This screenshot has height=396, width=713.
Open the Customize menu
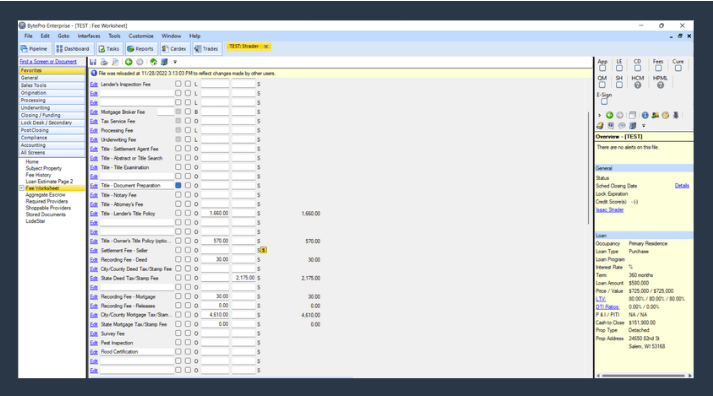(x=141, y=36)
